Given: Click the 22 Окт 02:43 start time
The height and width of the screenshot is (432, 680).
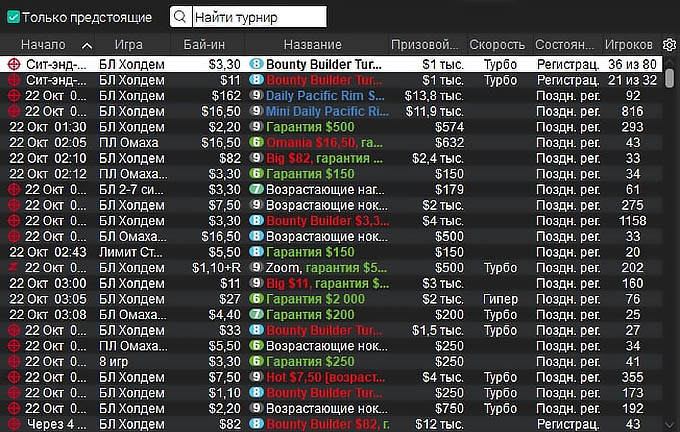Looking at the screenshot, I should coord(48,252).
